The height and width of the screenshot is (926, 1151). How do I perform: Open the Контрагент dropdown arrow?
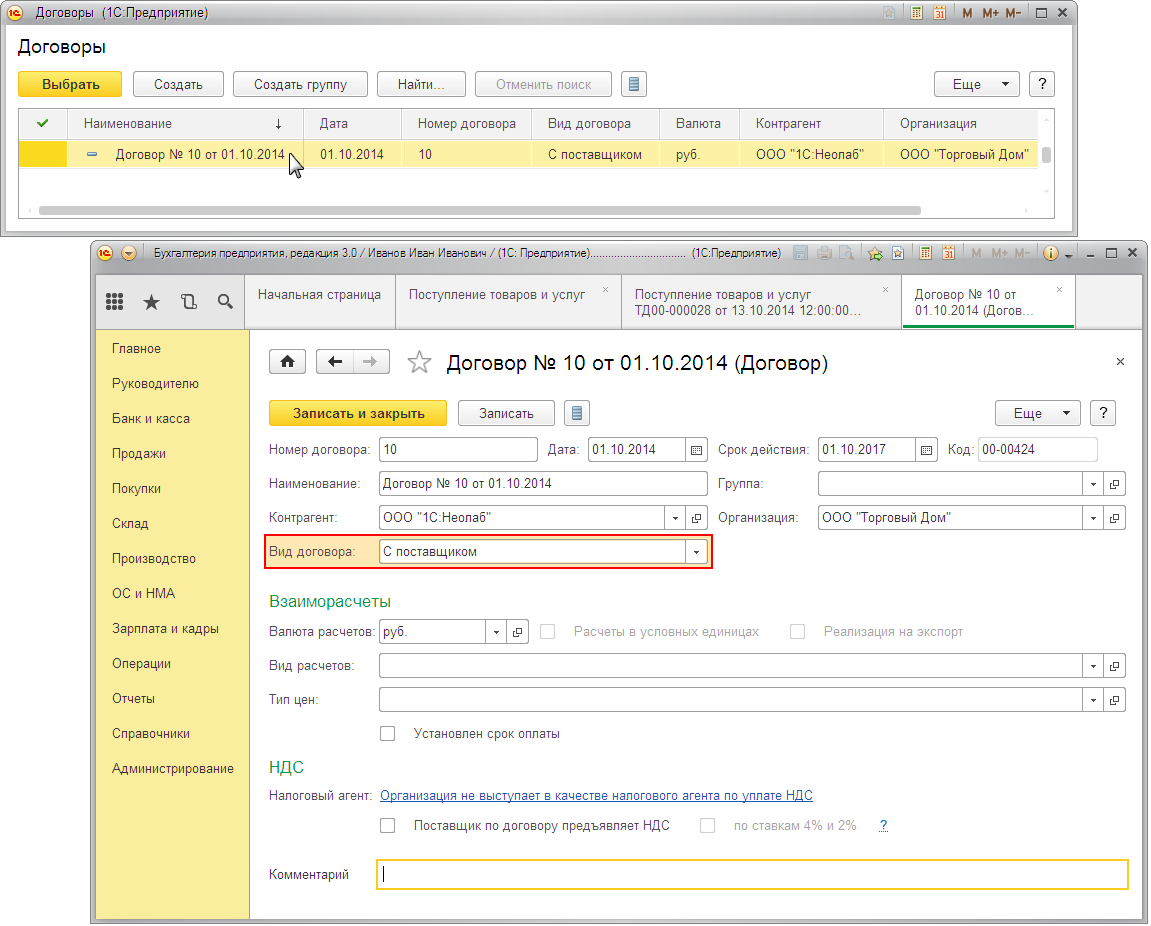675,518
